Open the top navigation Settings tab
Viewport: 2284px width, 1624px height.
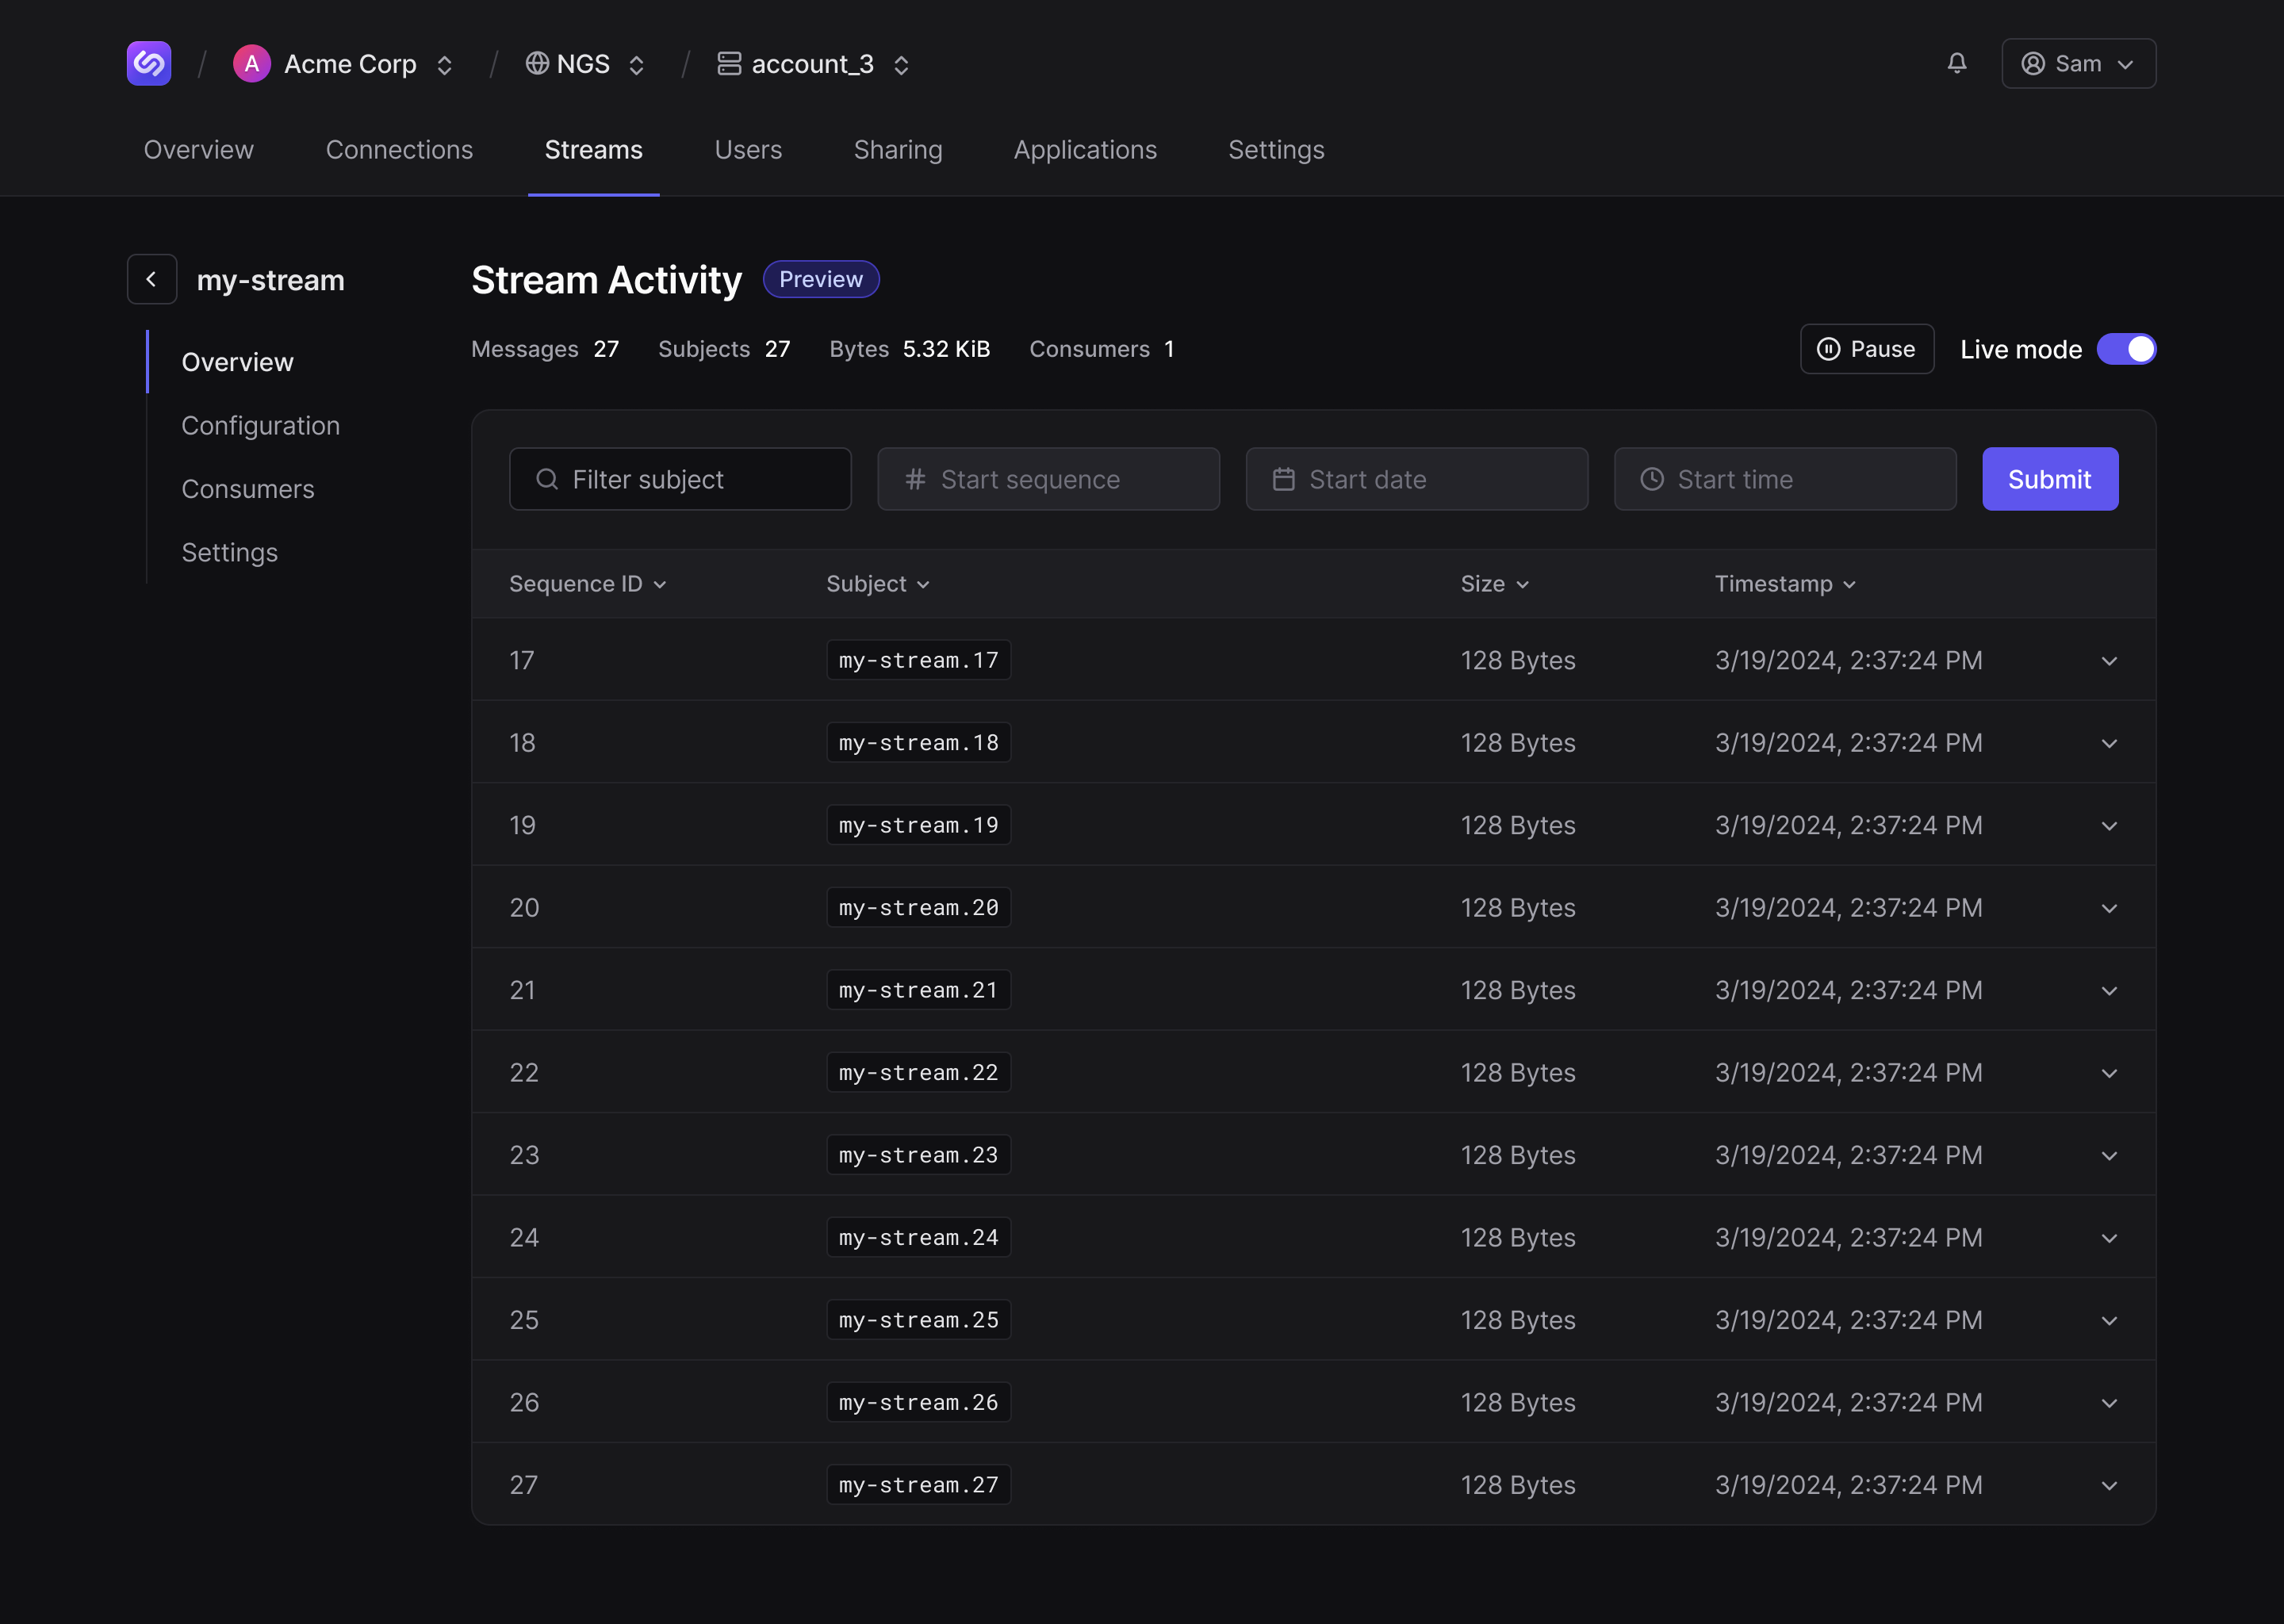(x=1276, y=150)
